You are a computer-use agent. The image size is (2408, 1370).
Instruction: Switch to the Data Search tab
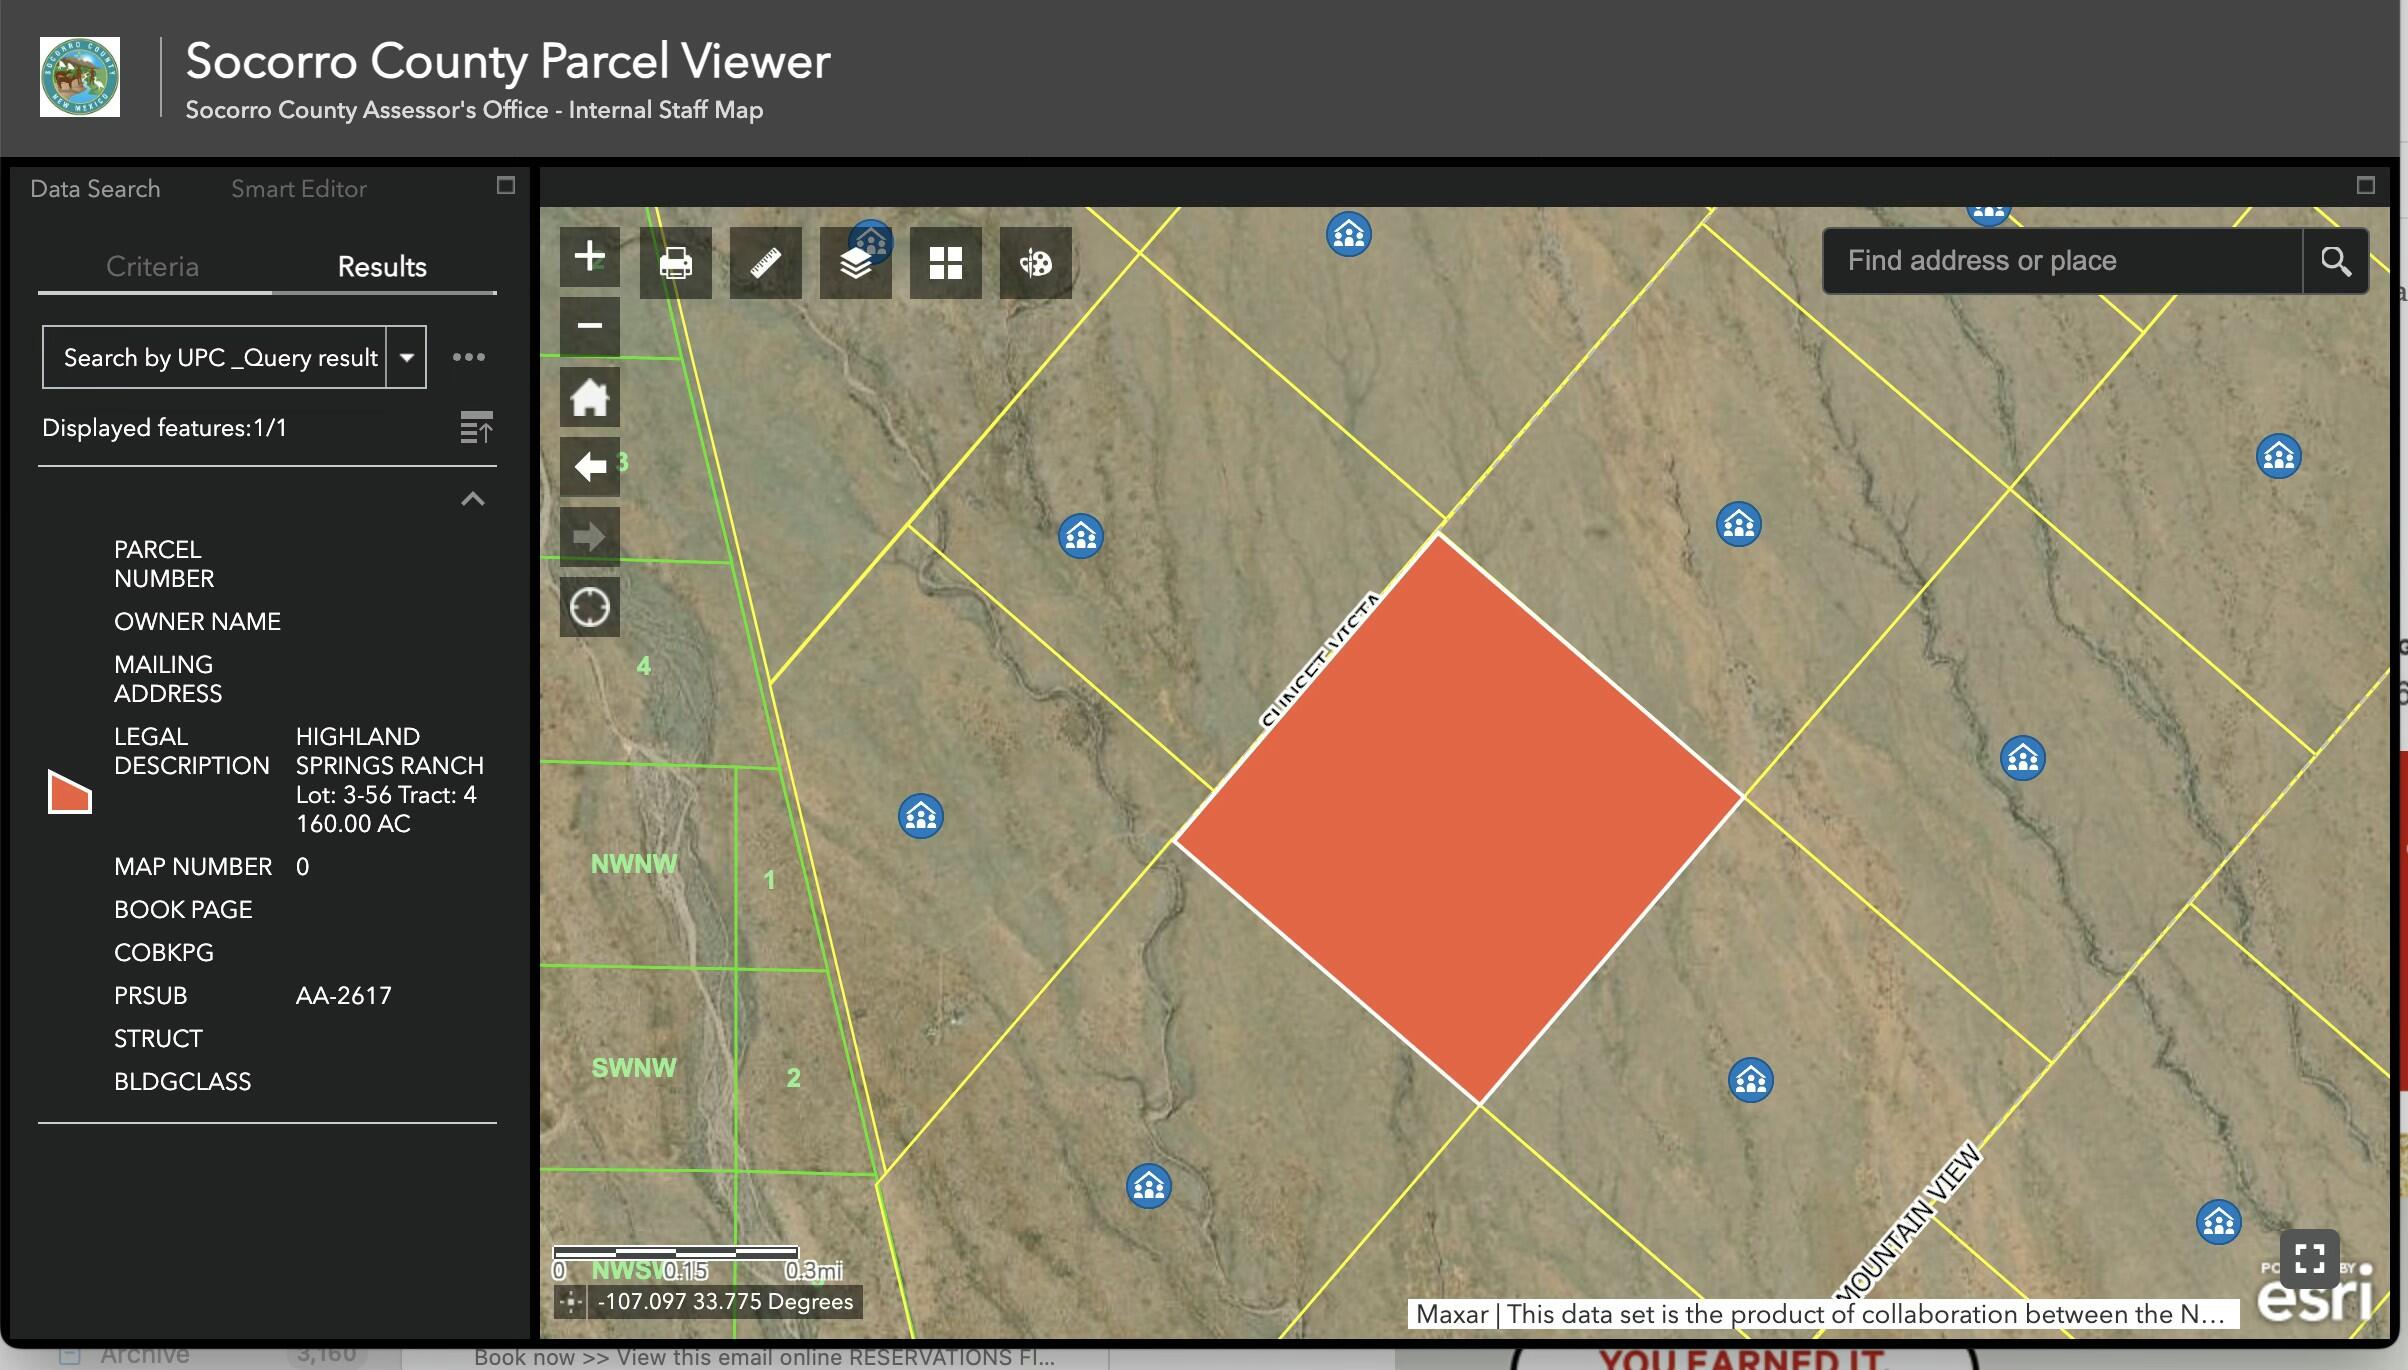pyautogui.click(x=96, y=189)
